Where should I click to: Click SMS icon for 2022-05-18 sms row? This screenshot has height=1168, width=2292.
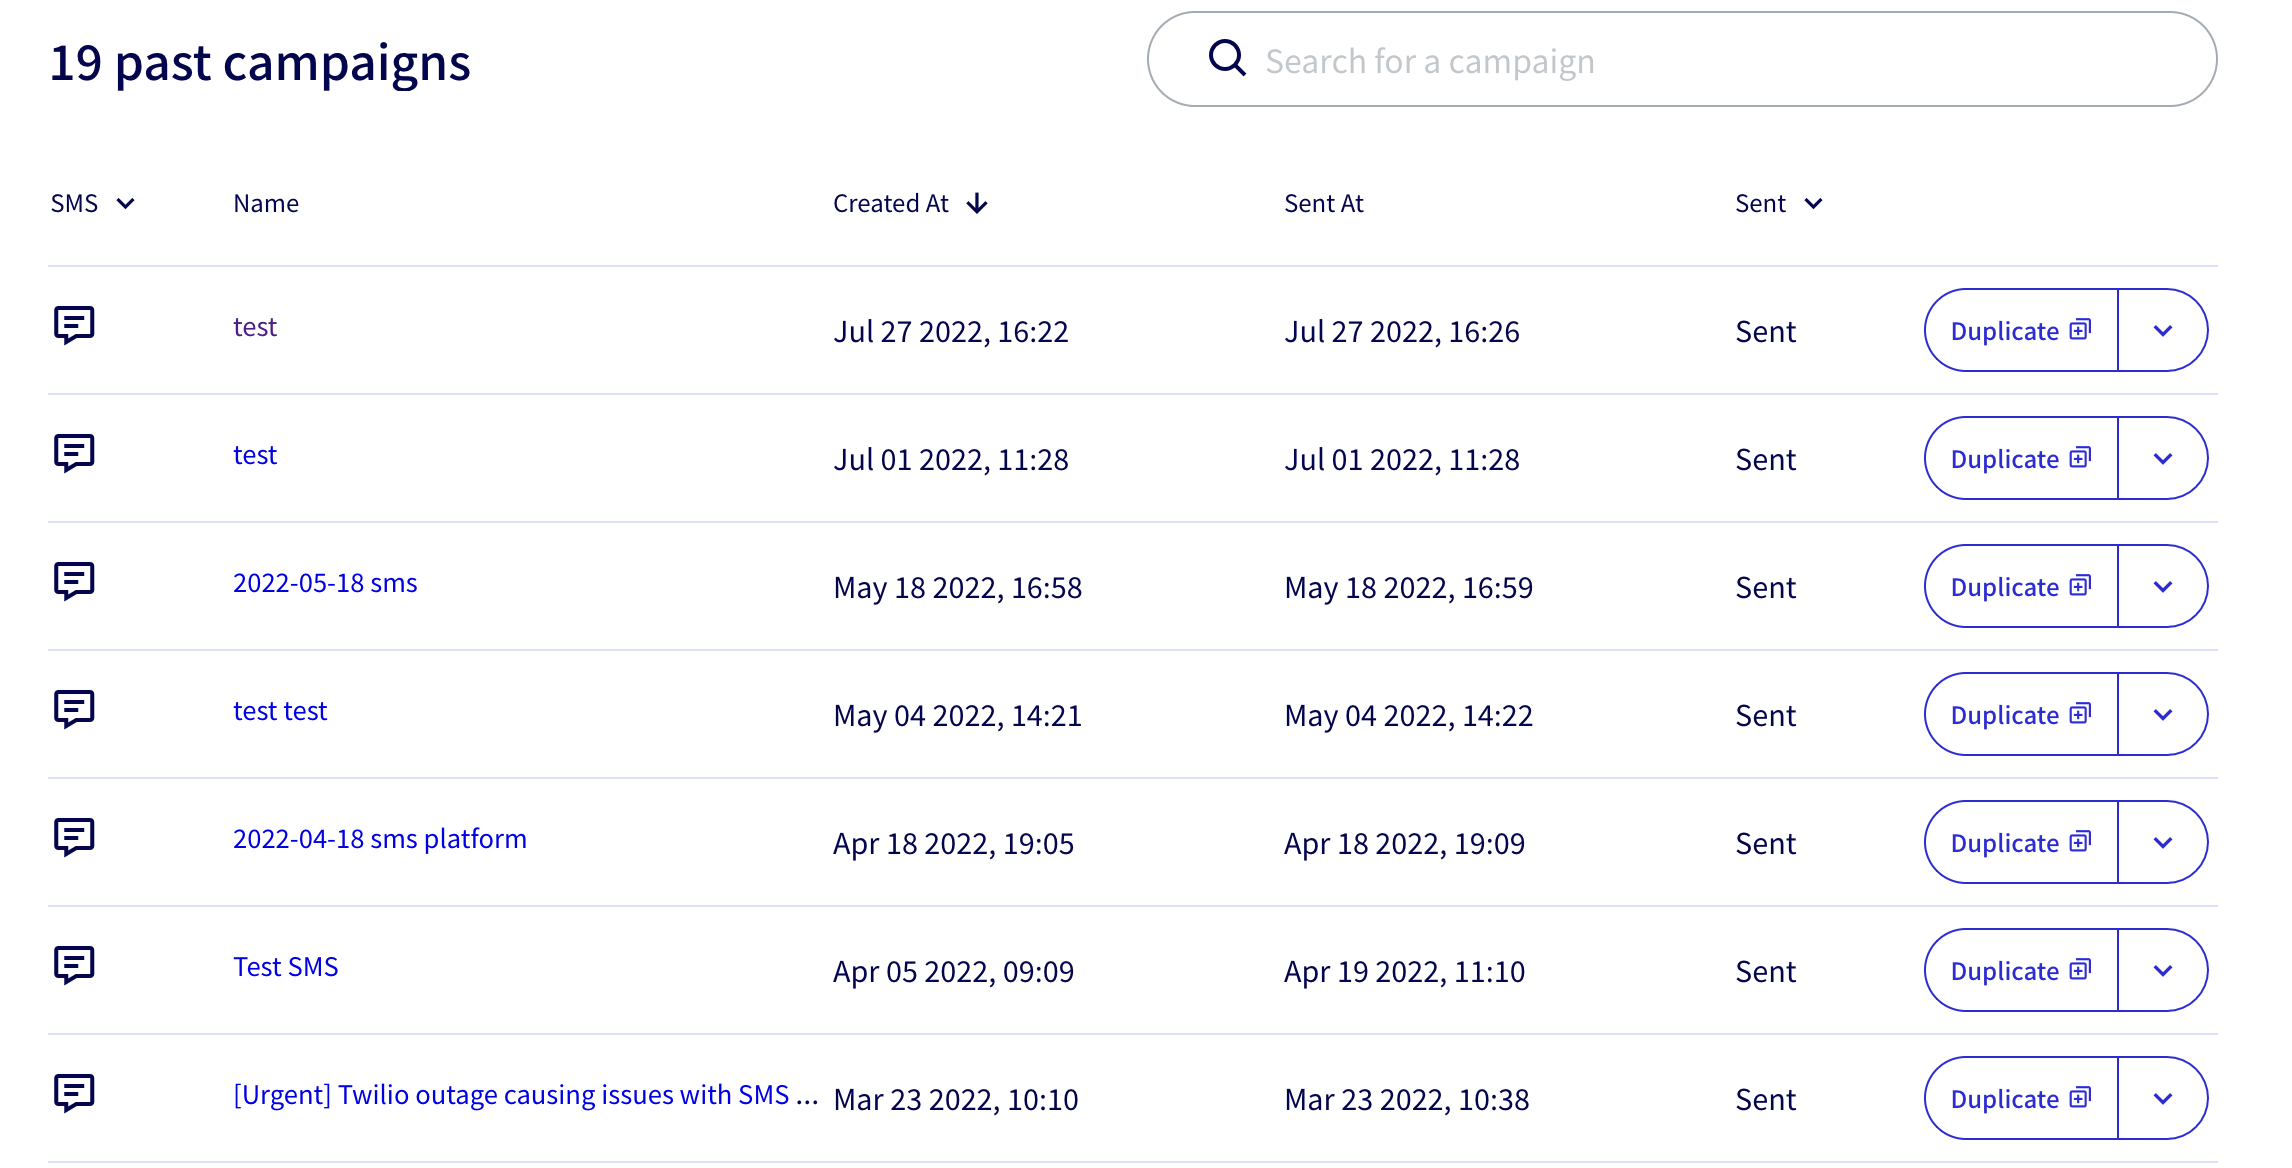(74, 581)
